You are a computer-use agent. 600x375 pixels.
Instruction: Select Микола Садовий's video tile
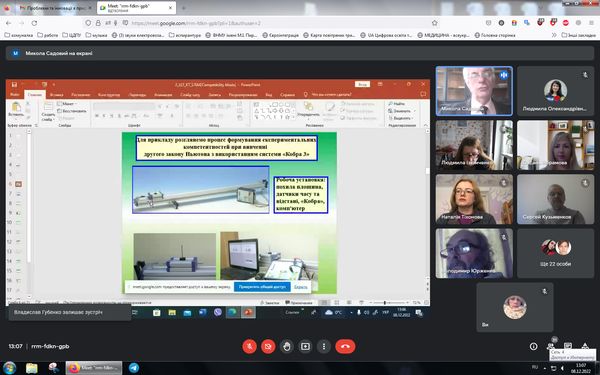pyautogui.click(x=474, y=91)
